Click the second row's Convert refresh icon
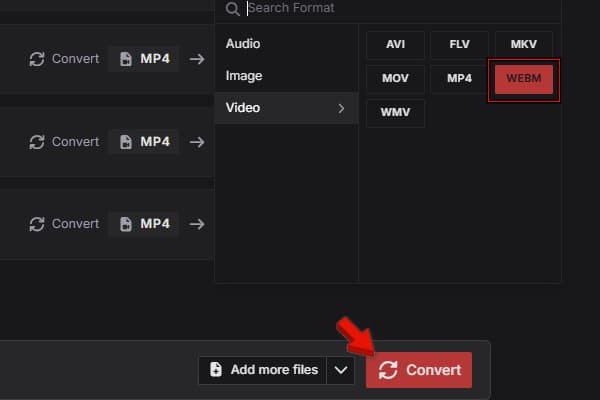Image resolution: width=600 pixels, height=400 pixels. [x=37, y=142]
